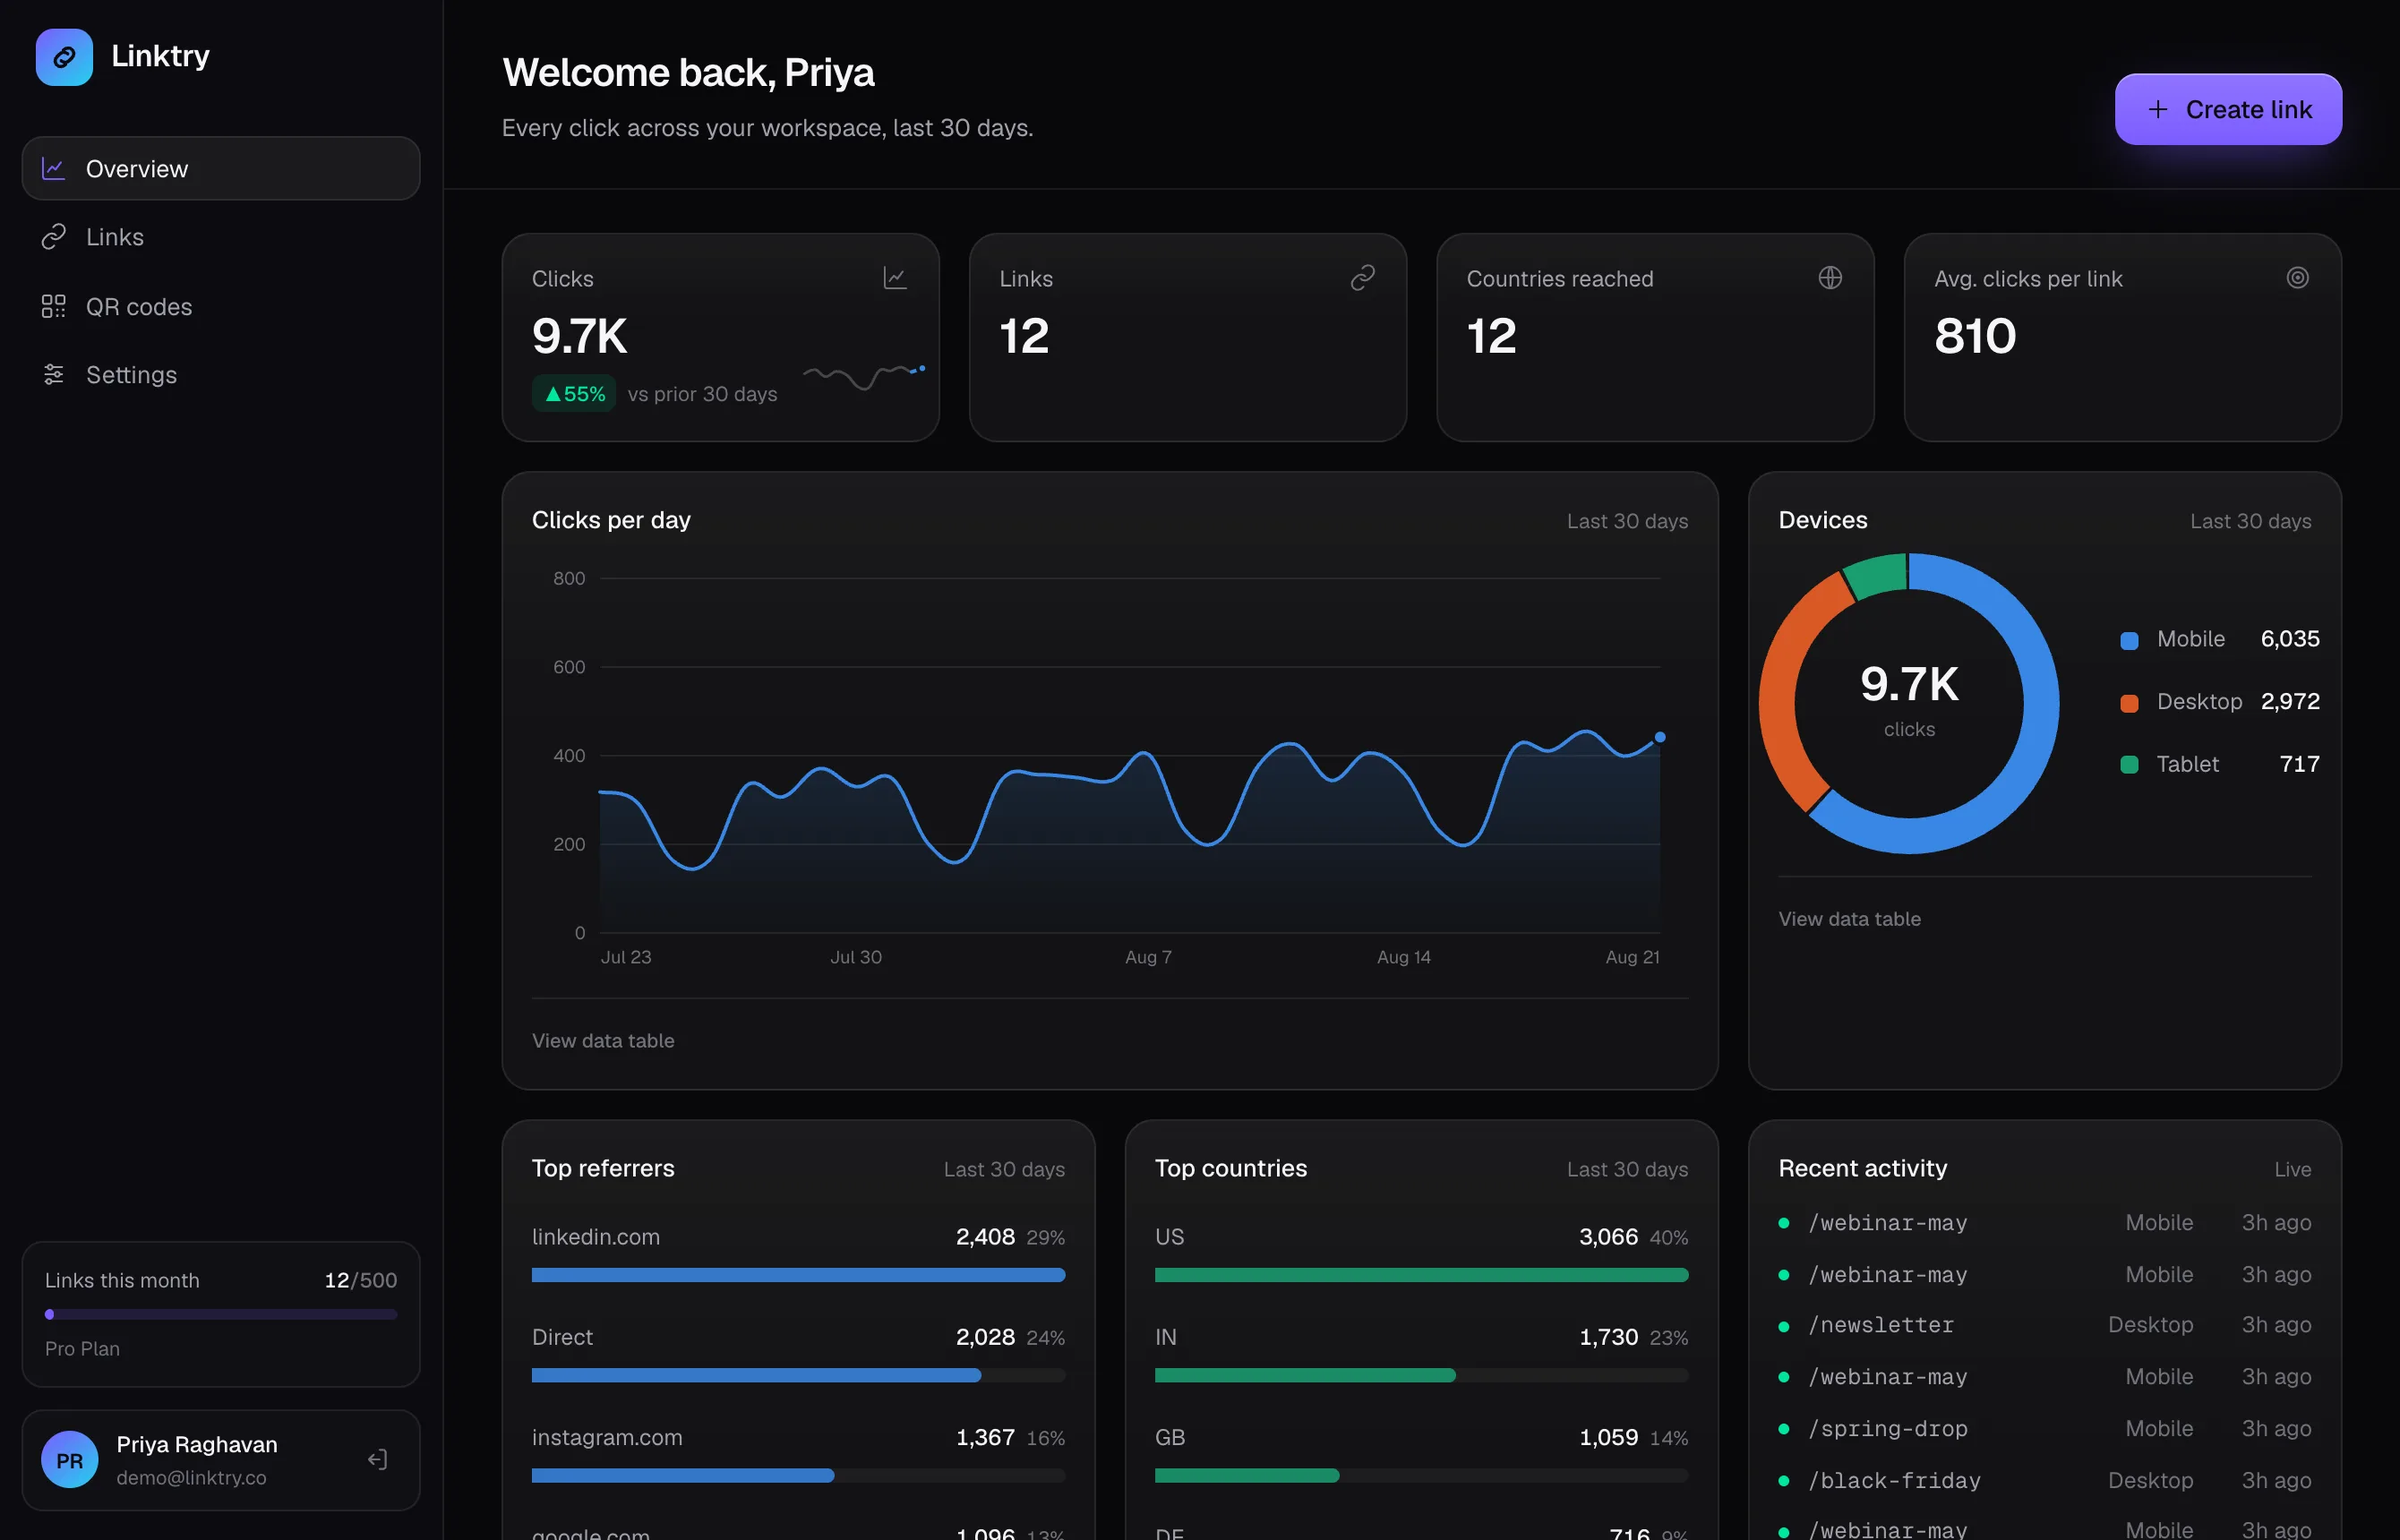Click the Direct referrer label
The height and width of the screenshot is (1540, 2400).
562,1337
